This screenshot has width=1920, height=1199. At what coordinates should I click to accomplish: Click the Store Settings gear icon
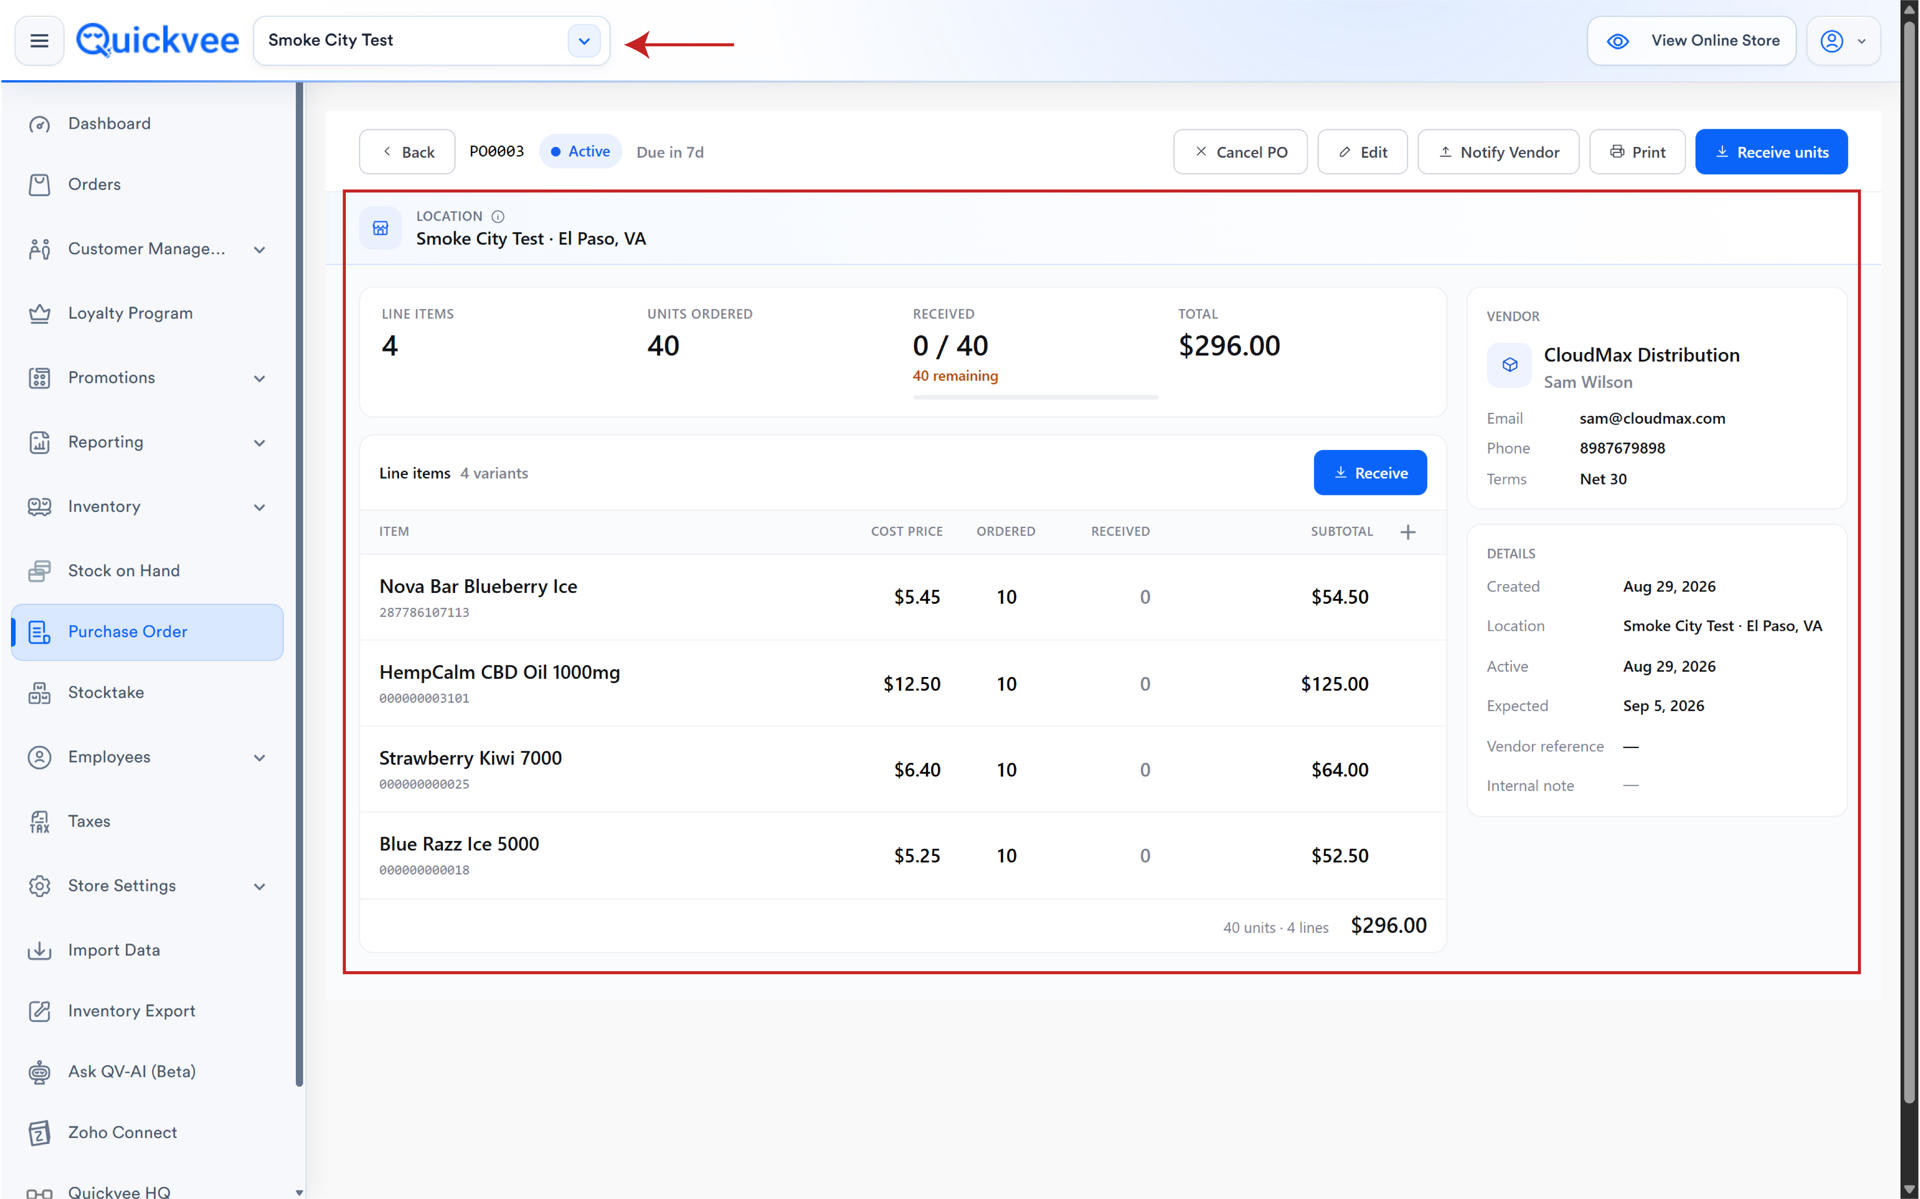(x=39, y=886)
